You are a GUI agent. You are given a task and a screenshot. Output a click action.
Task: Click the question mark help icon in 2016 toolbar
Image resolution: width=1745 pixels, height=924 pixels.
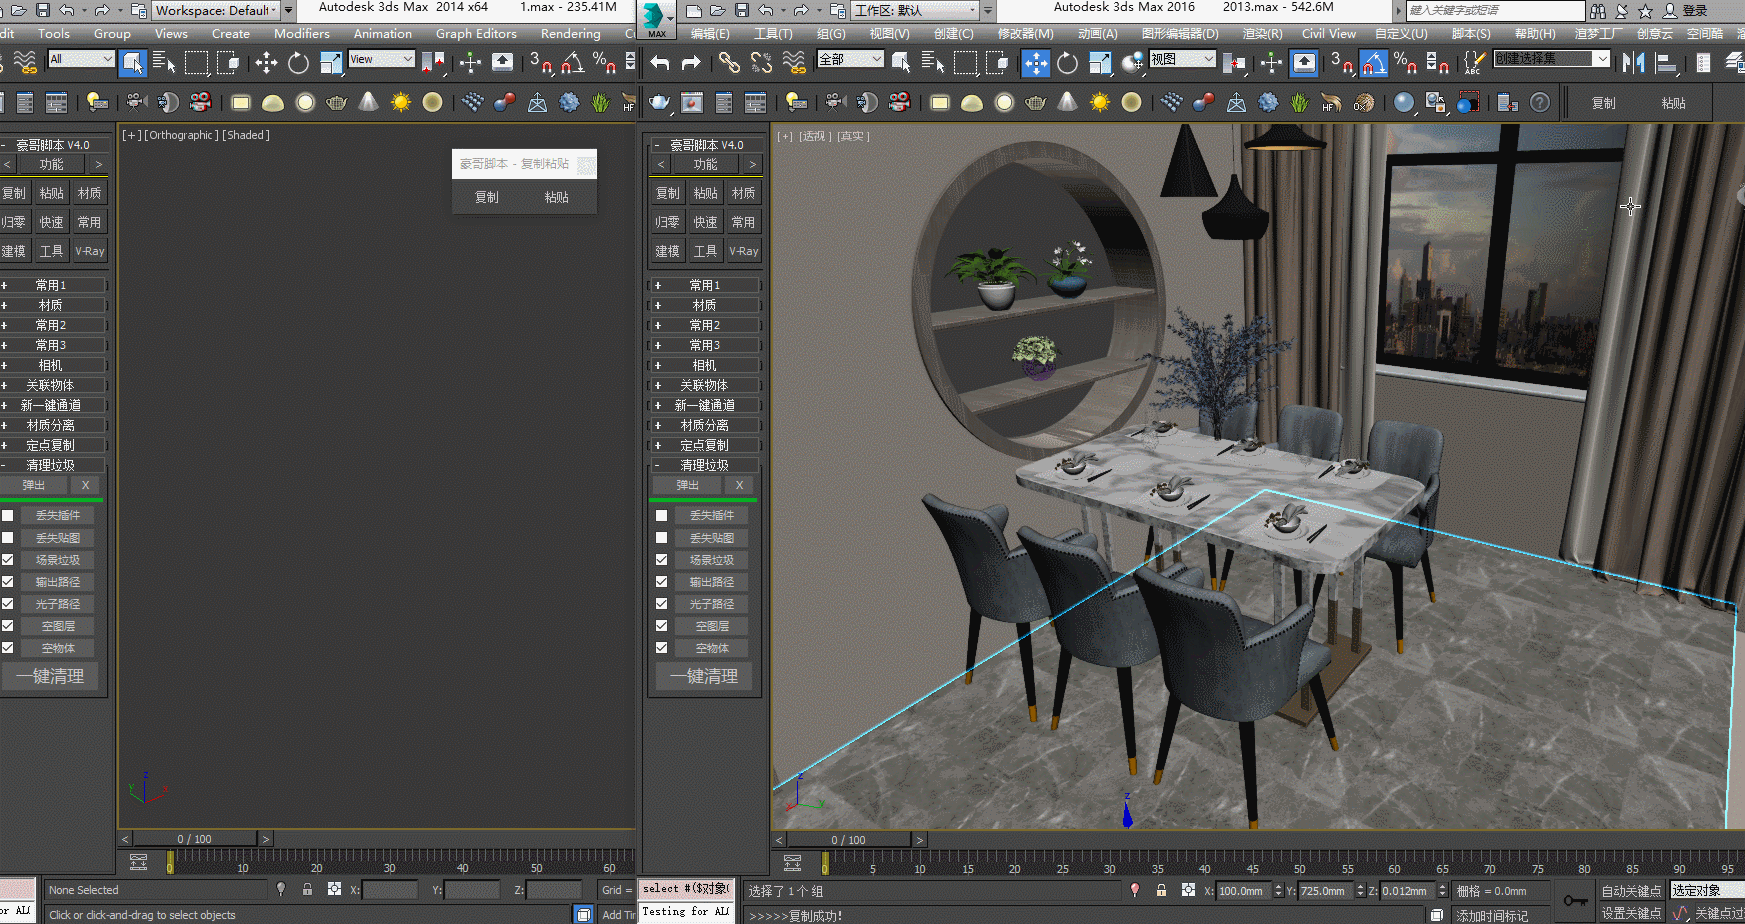(x=1540, y=102)
